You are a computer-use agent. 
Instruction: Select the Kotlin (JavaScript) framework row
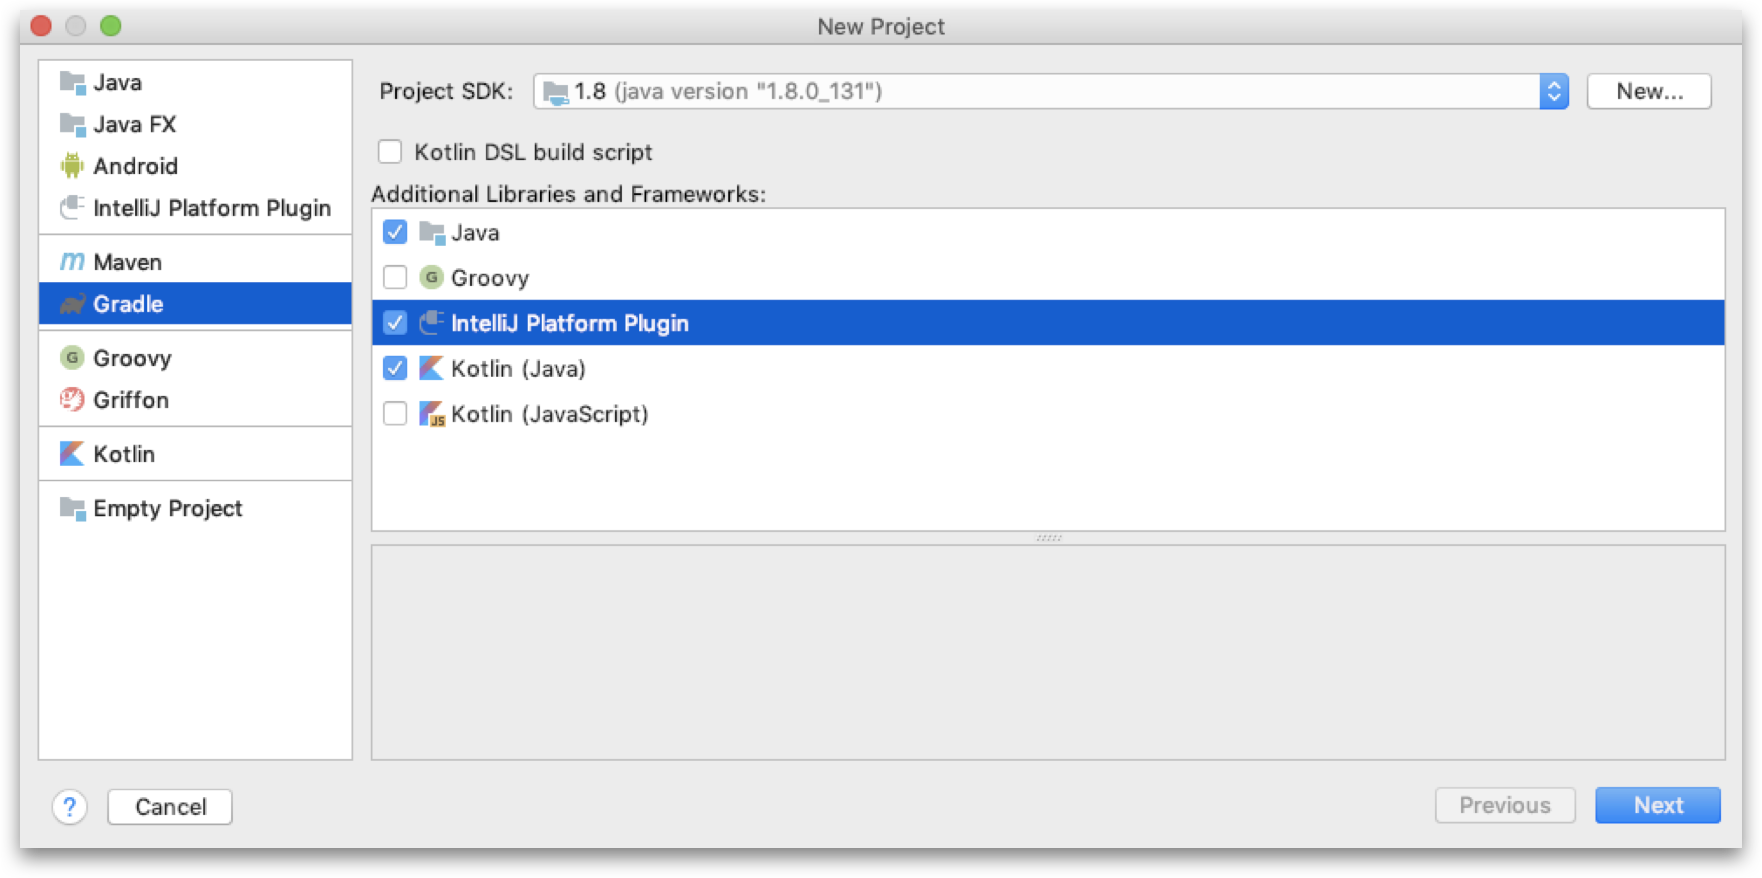click(1048, 413)
